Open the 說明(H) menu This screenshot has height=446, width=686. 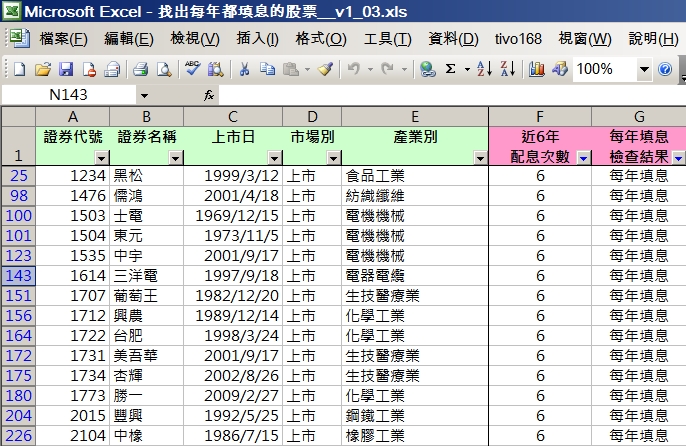tap(654, 39)
